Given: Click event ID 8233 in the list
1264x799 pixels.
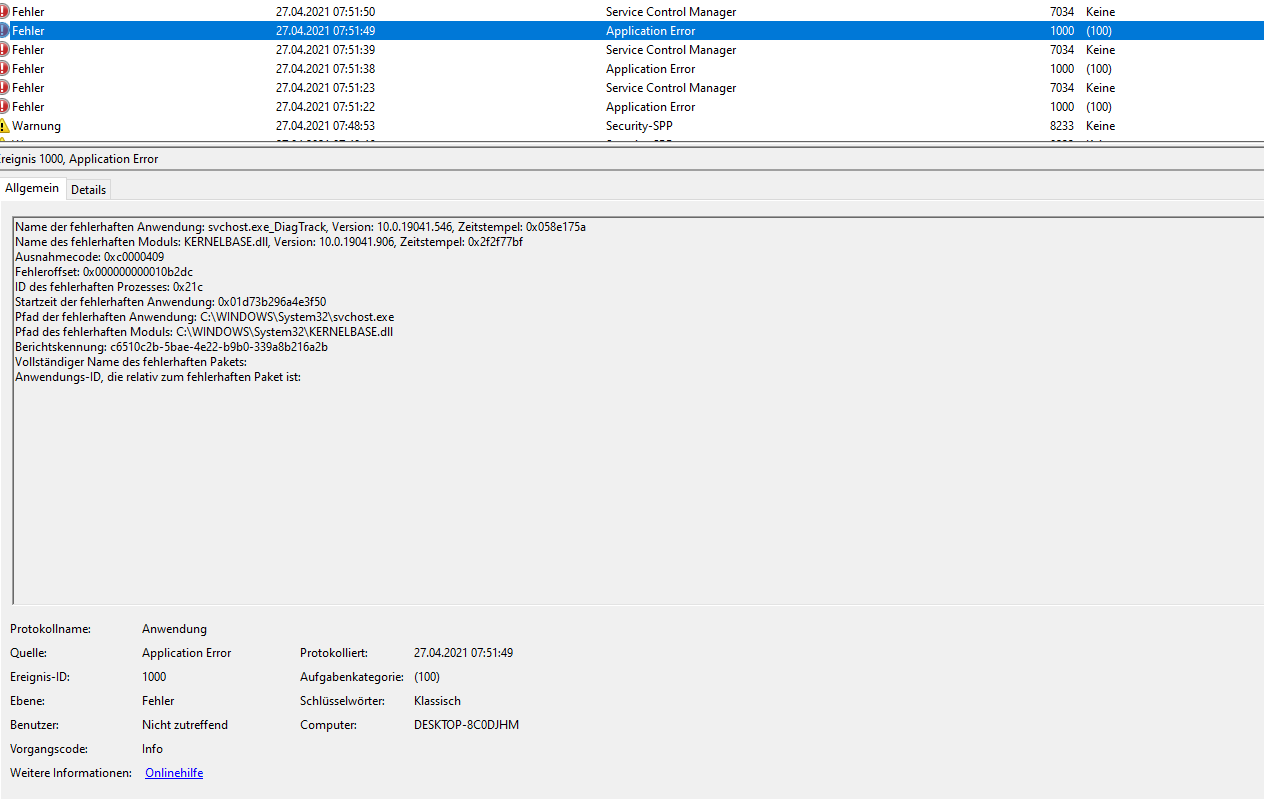Looking at the screenshot, I should click(x=1062, y=126).
